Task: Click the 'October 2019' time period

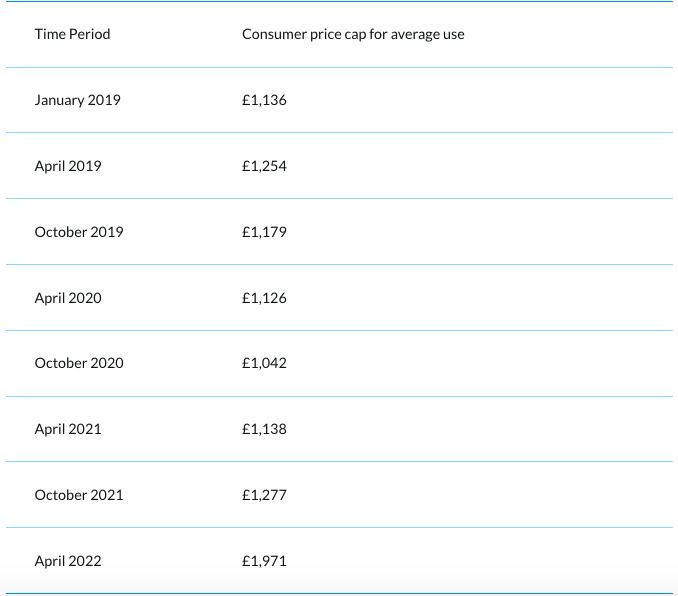Action: 79,232
